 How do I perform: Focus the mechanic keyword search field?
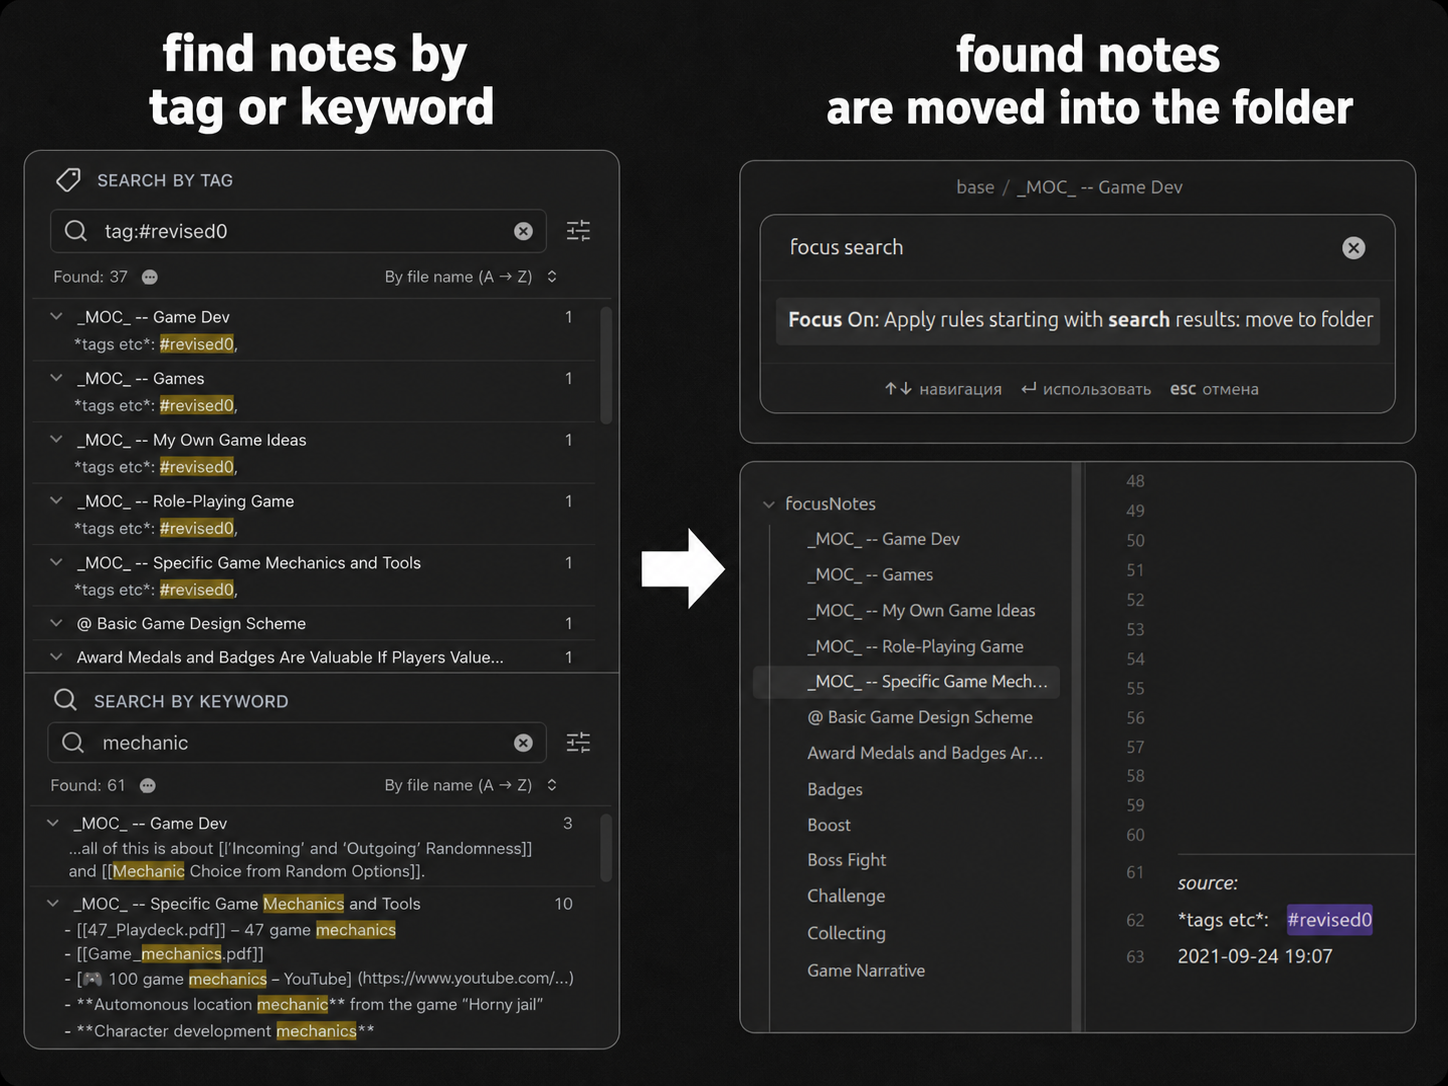(x=297, y=743)
